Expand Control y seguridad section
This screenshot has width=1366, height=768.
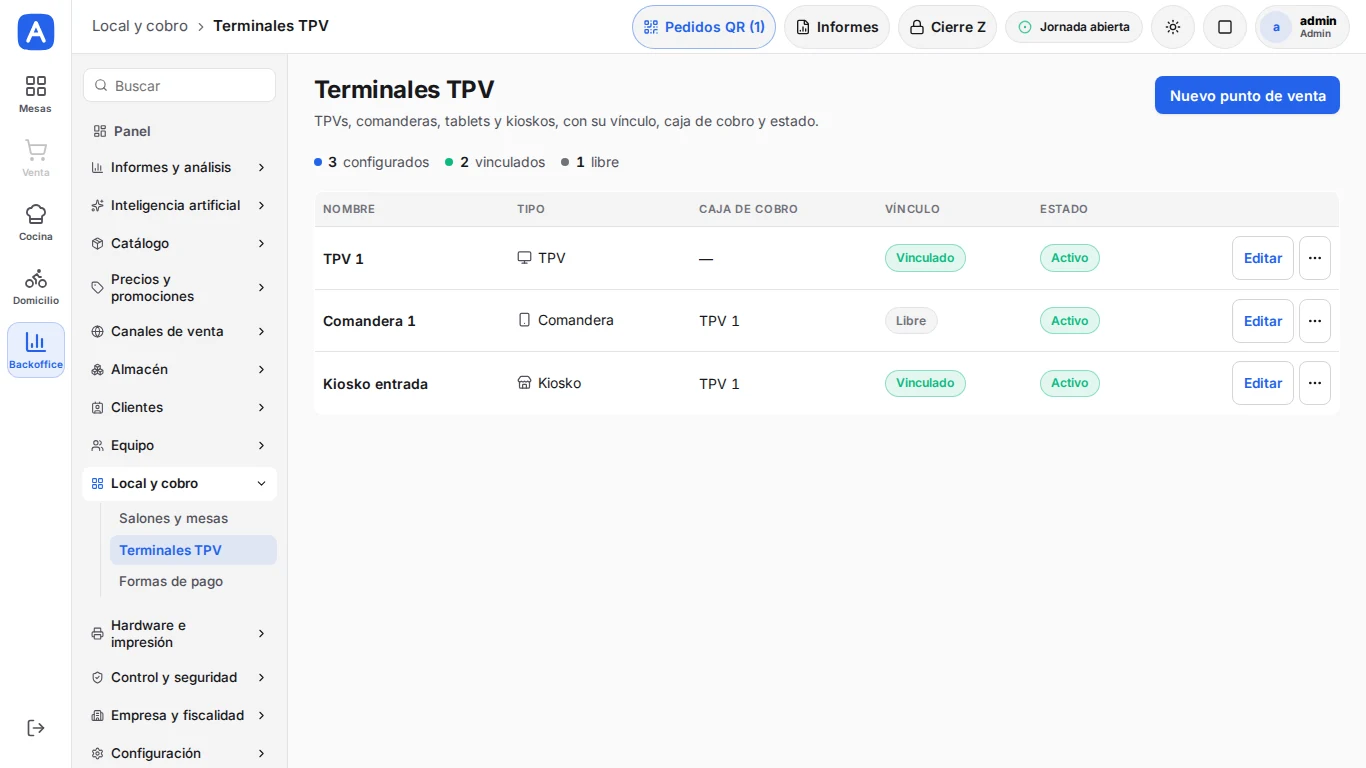click(x=179, y=677)
